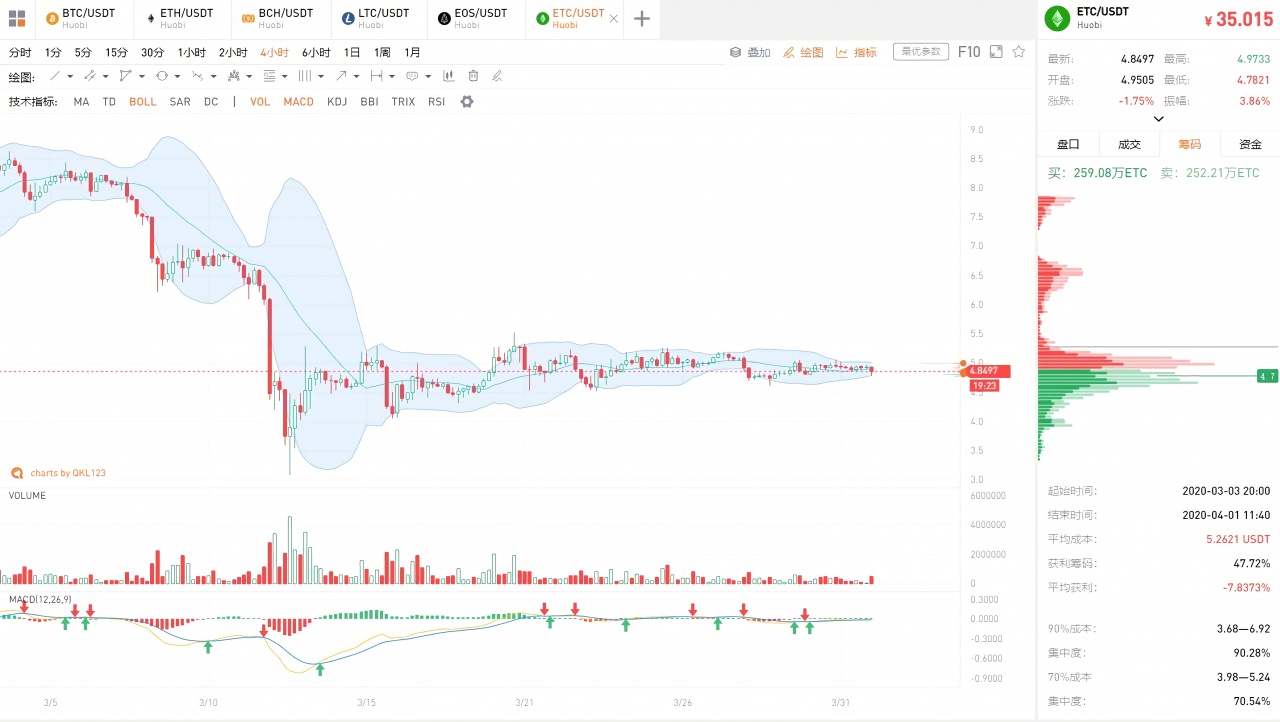The height and width of the screenshot is (722, 1280).
Task: Click the VOLUME panel label
Action: pos(27,495)
